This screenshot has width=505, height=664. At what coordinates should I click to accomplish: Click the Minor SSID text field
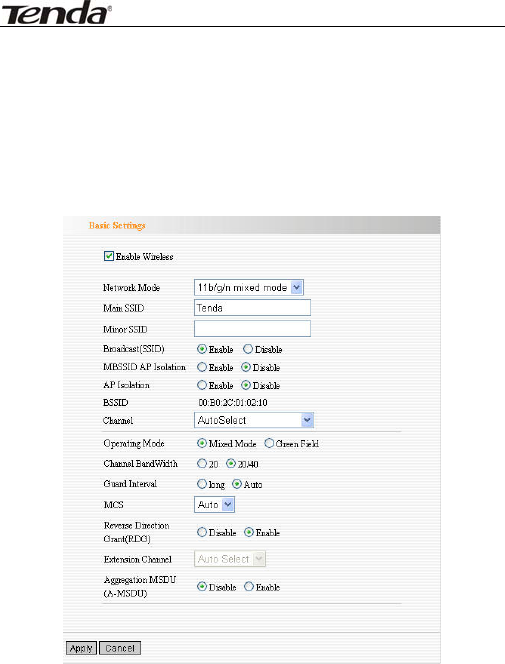point(252,329)
